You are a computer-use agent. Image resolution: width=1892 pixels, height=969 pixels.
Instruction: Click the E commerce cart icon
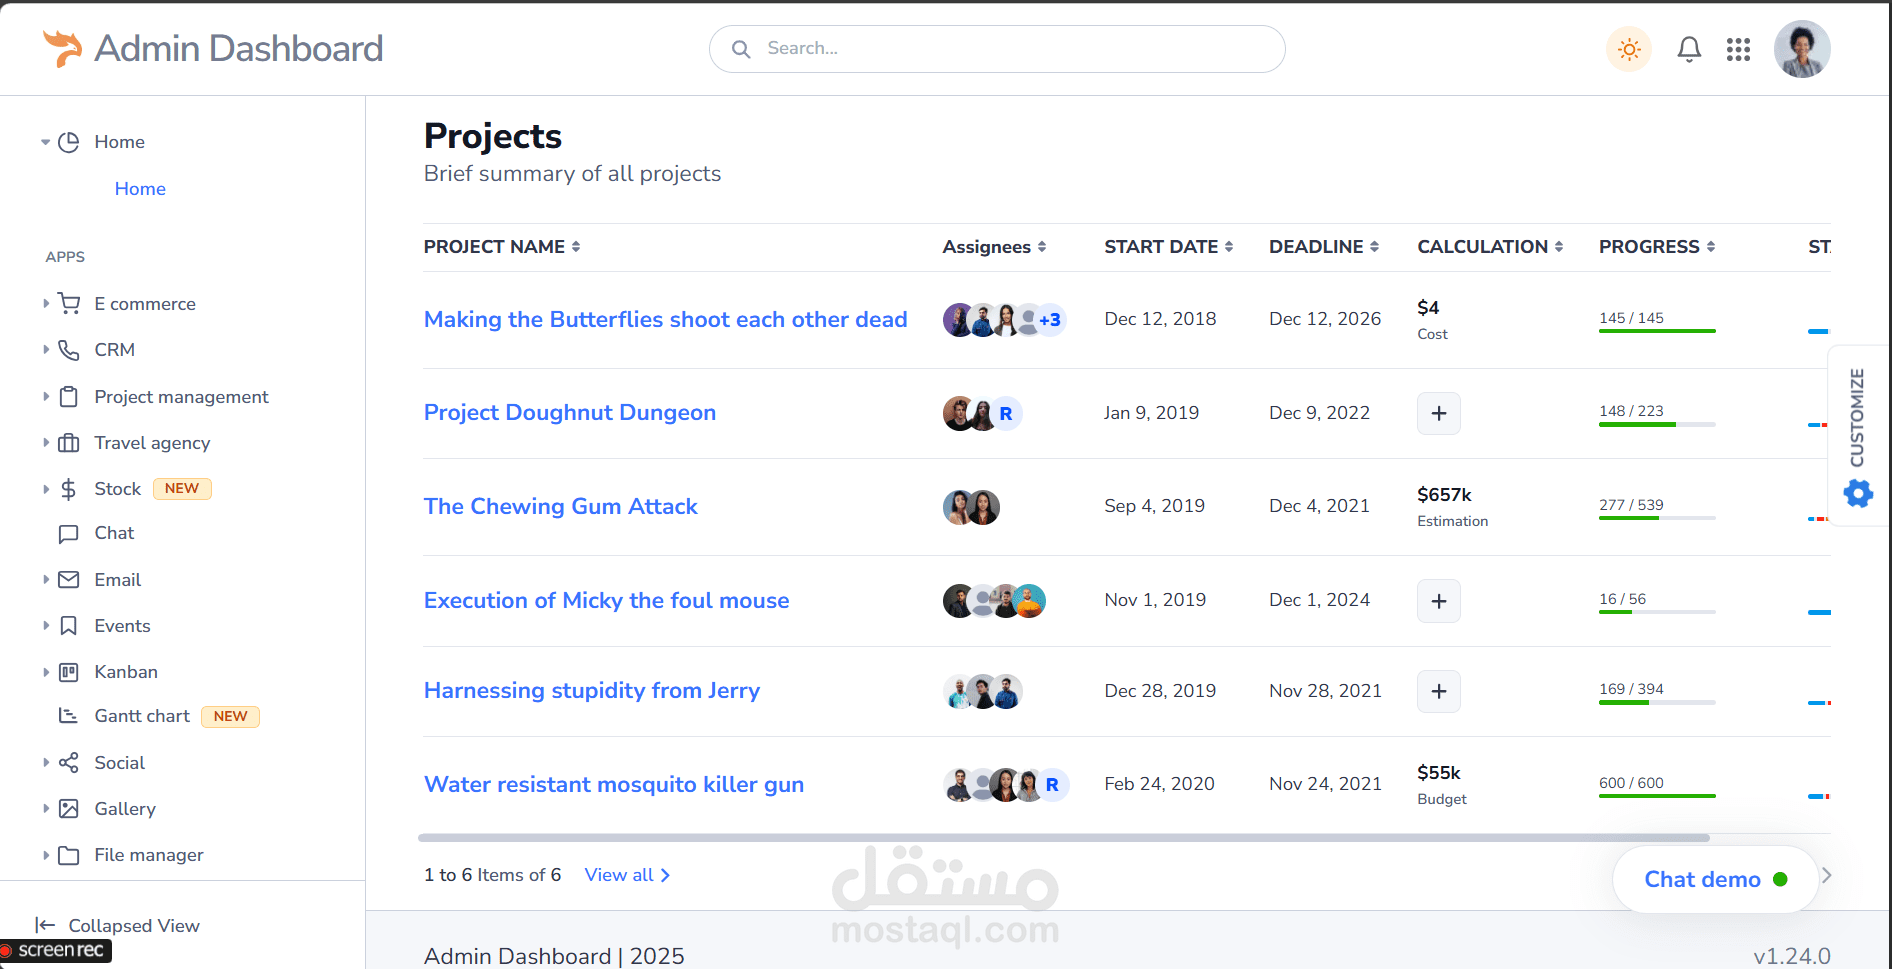69,304
